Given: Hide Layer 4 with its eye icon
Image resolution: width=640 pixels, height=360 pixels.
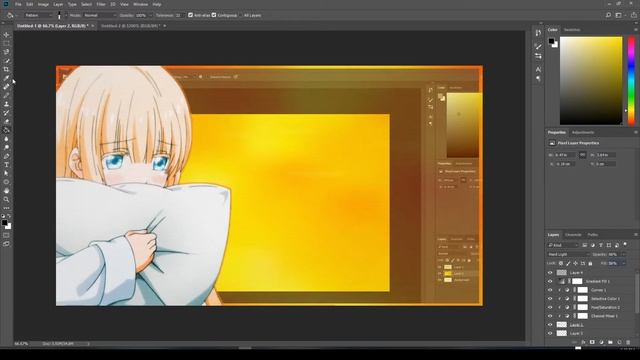Looking at the screenshot, I should (x=550, y=273).
